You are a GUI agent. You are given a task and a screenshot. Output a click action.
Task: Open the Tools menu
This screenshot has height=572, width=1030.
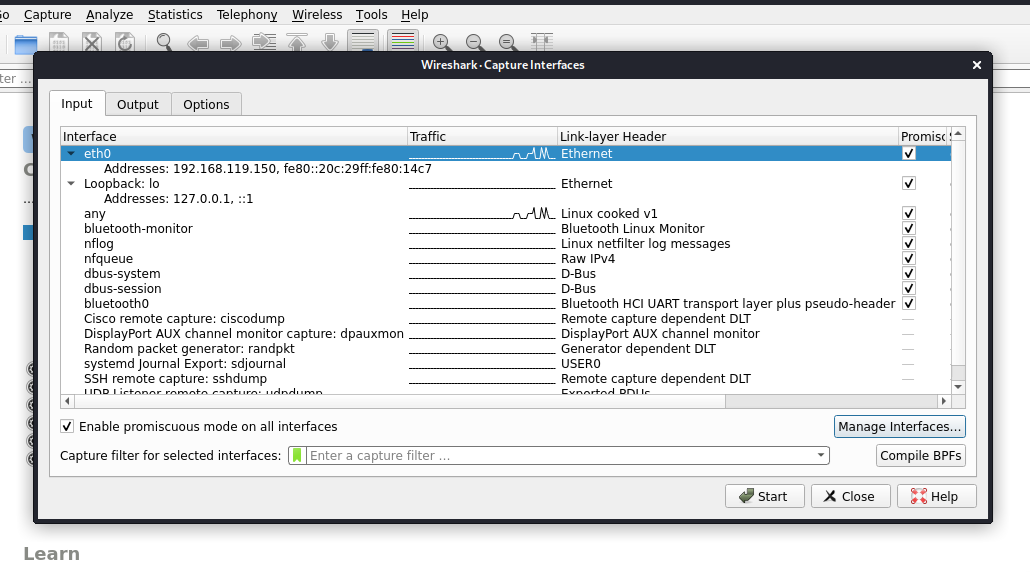[372, 14]
